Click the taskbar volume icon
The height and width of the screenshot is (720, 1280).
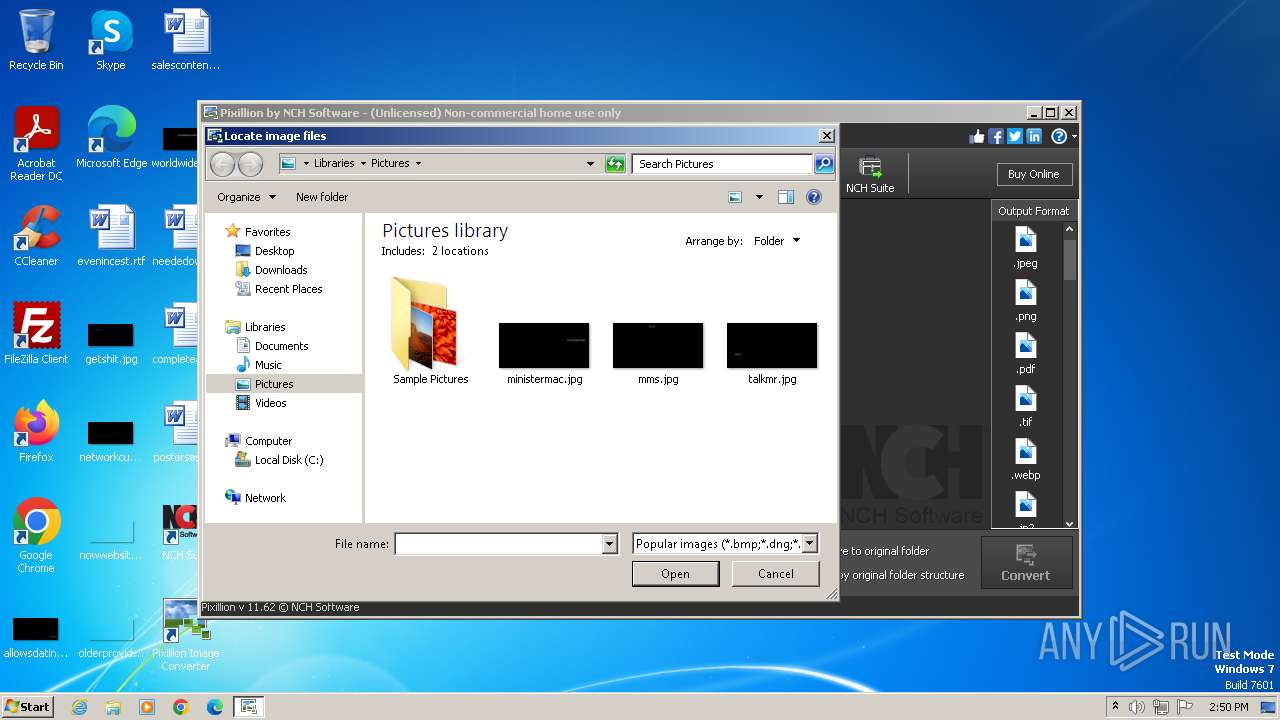pos(1137,707)
